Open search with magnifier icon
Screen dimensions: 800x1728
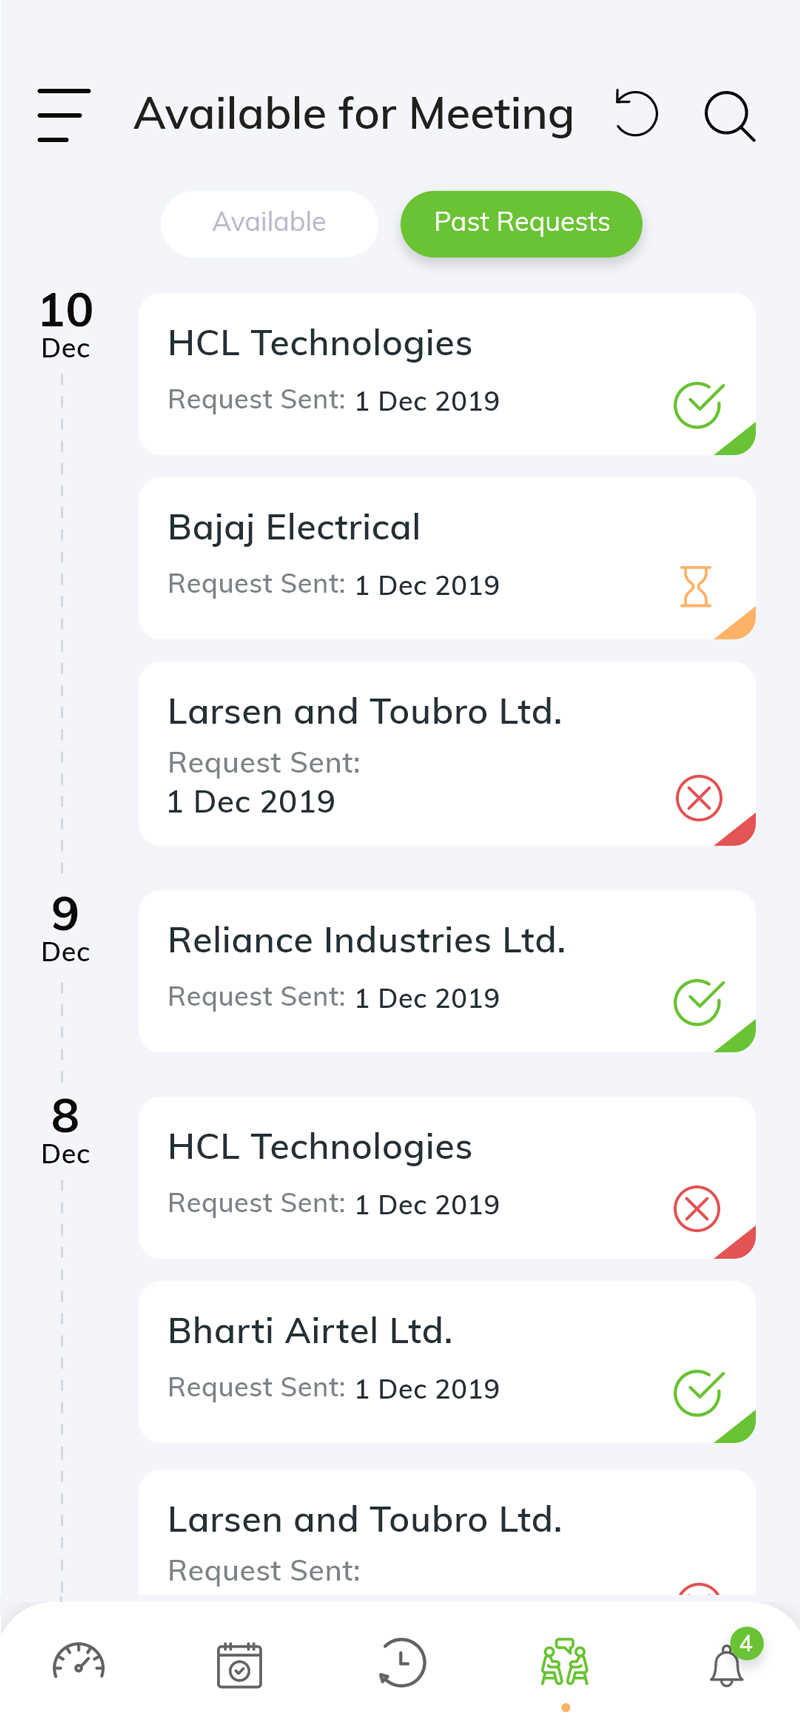tap(730, 116)
